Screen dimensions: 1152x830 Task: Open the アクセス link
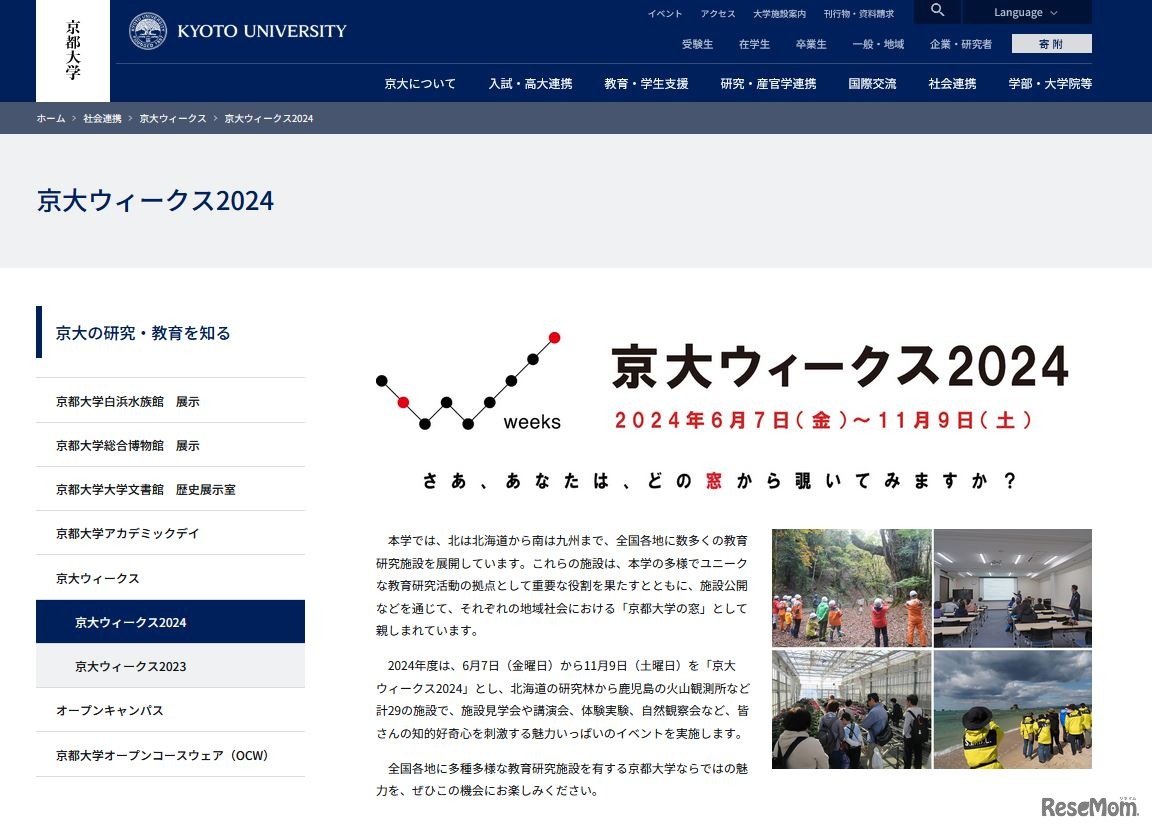pos(718,13)
